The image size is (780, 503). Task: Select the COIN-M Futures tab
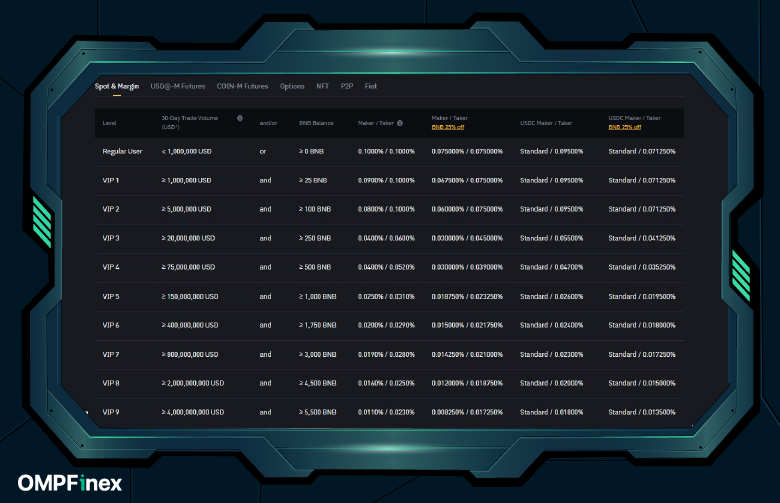click(x=242, y=87)
